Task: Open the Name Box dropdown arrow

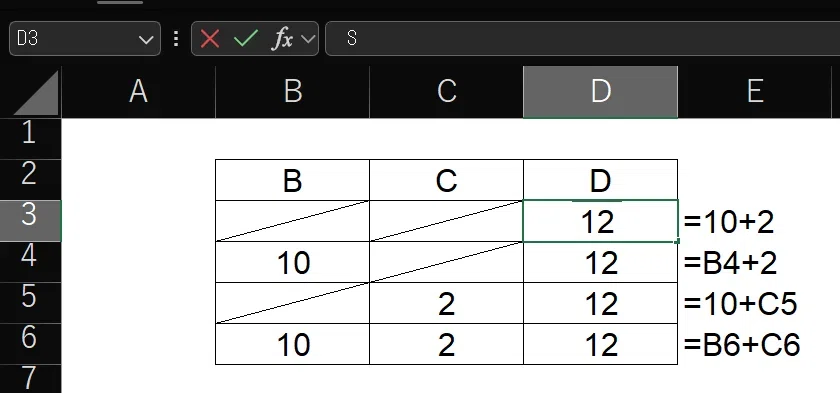Action: click(x=145, y=40)
